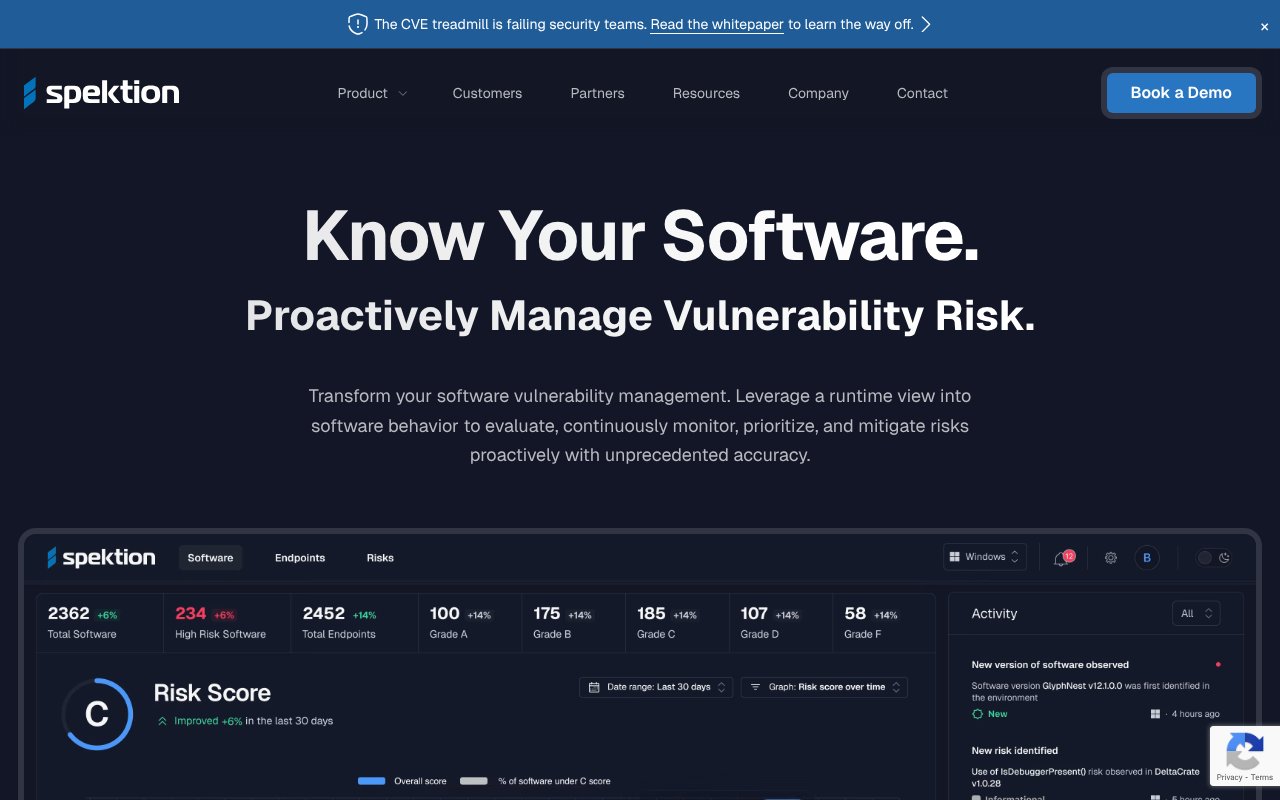Toggle the dark mode switch
The image size is (1280, 800).
[1213, 558]
